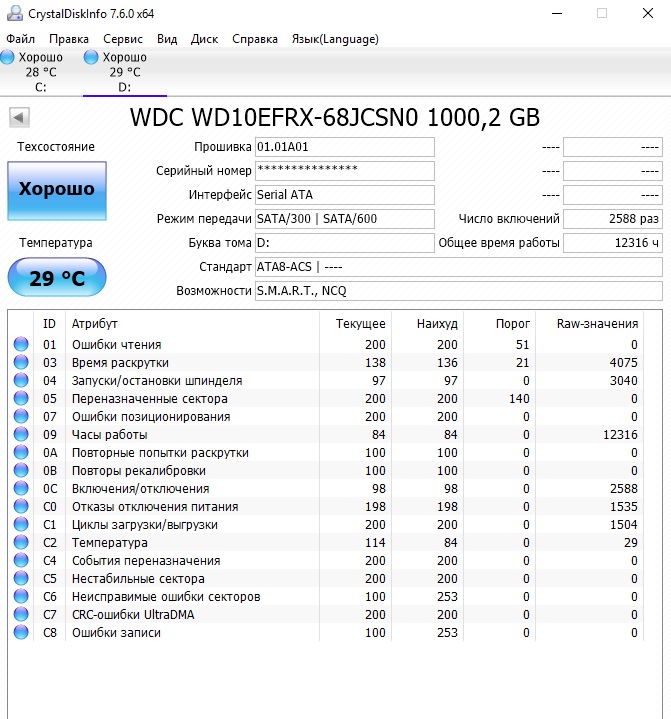The height and width of the screenshot is (719, 671).
Task: Click blue status orb for attribute C0
Action: [21, 506]
